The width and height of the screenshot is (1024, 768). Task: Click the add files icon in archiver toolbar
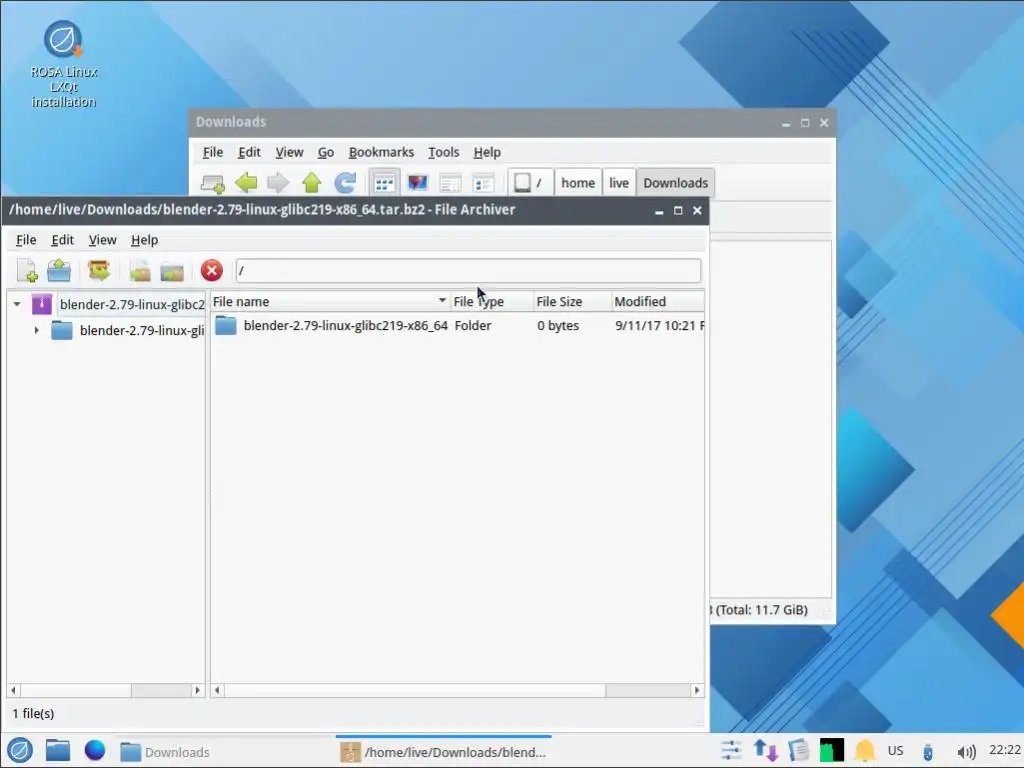[x=140, y=271]
